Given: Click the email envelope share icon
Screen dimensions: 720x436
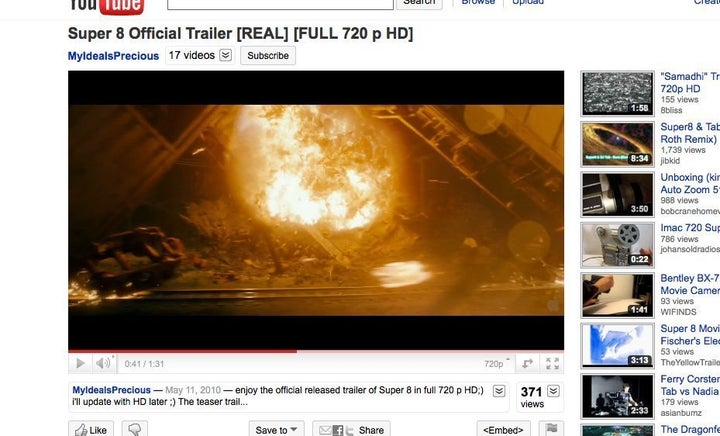Looking at the screenshot, I should (325, 430).
